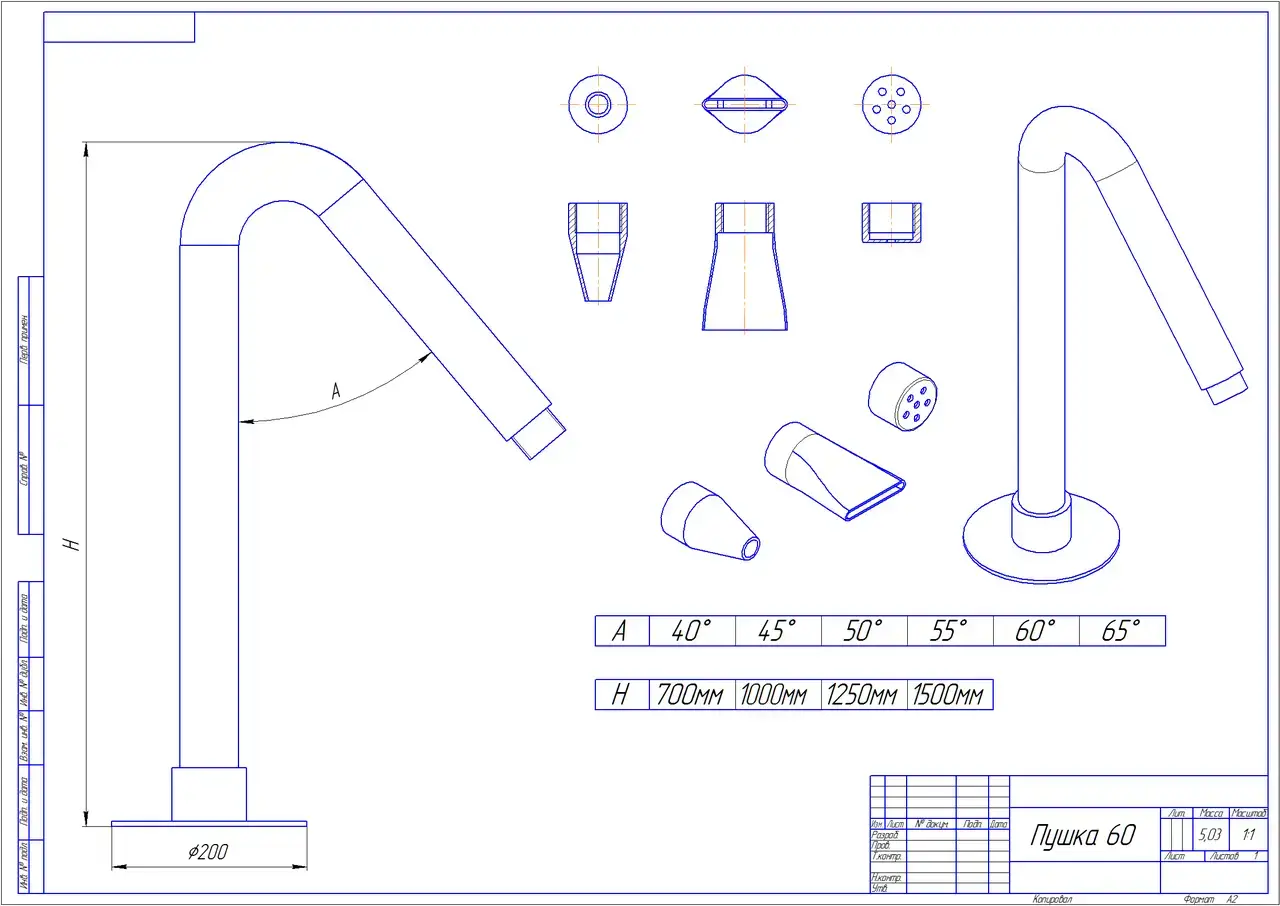Click the mass value 5,03 in title block
1280x906 pixels.
[x=1209, y=833]
